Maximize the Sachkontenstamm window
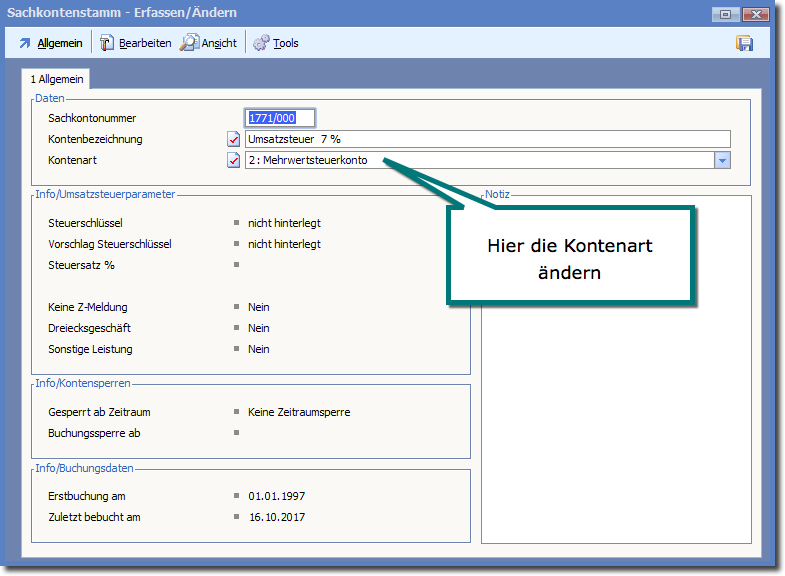This screenshot has width=785, height=576. coord(725,14)
